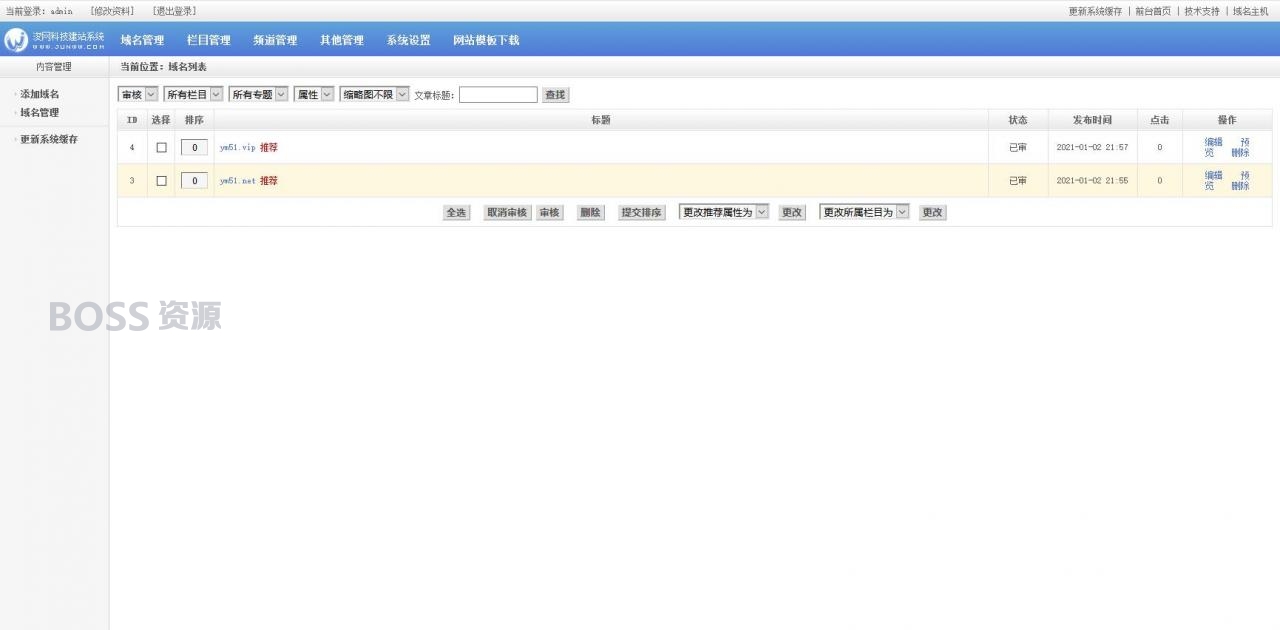1280x630 pixels.
Task: Open the 域名管理 top menu
Action: coord(142,40)
